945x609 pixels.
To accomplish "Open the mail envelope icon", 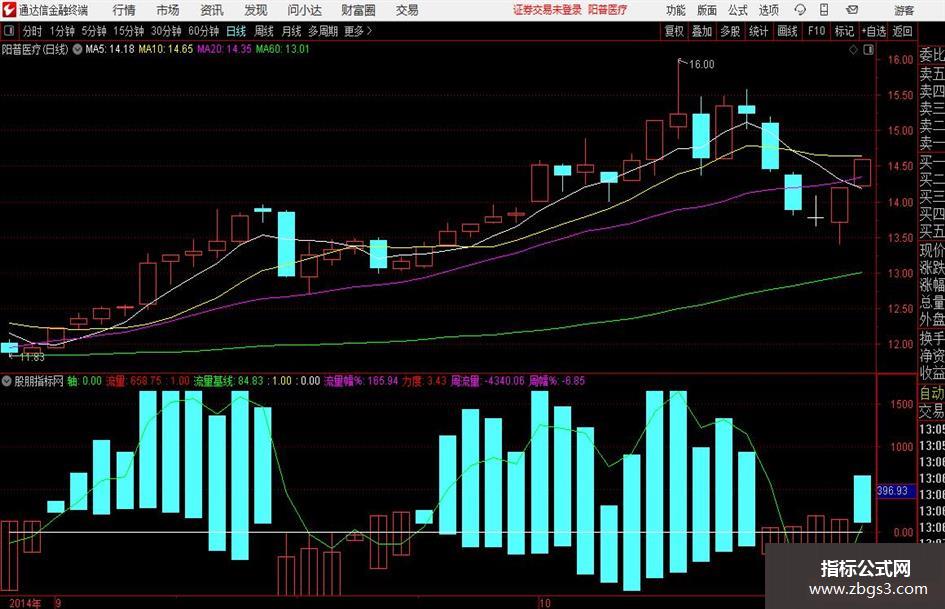I will coord(852,10).
